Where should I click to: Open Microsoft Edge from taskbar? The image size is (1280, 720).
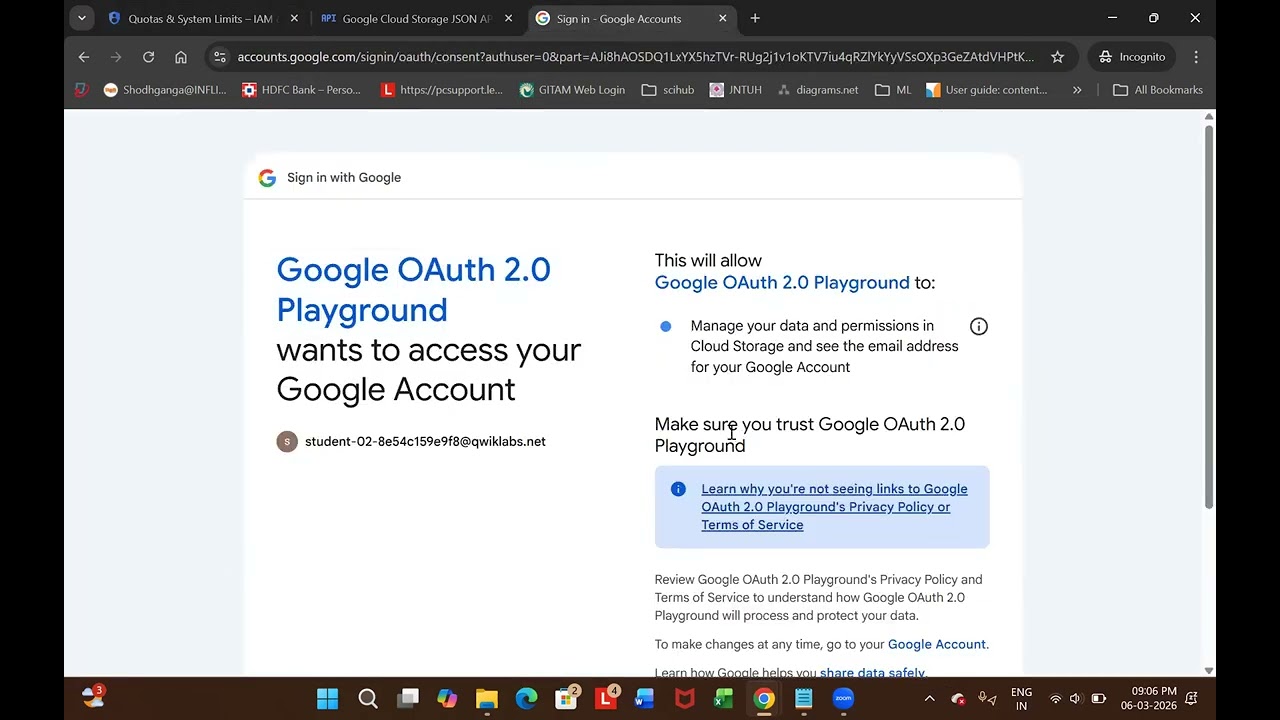[x=526, y=699]
